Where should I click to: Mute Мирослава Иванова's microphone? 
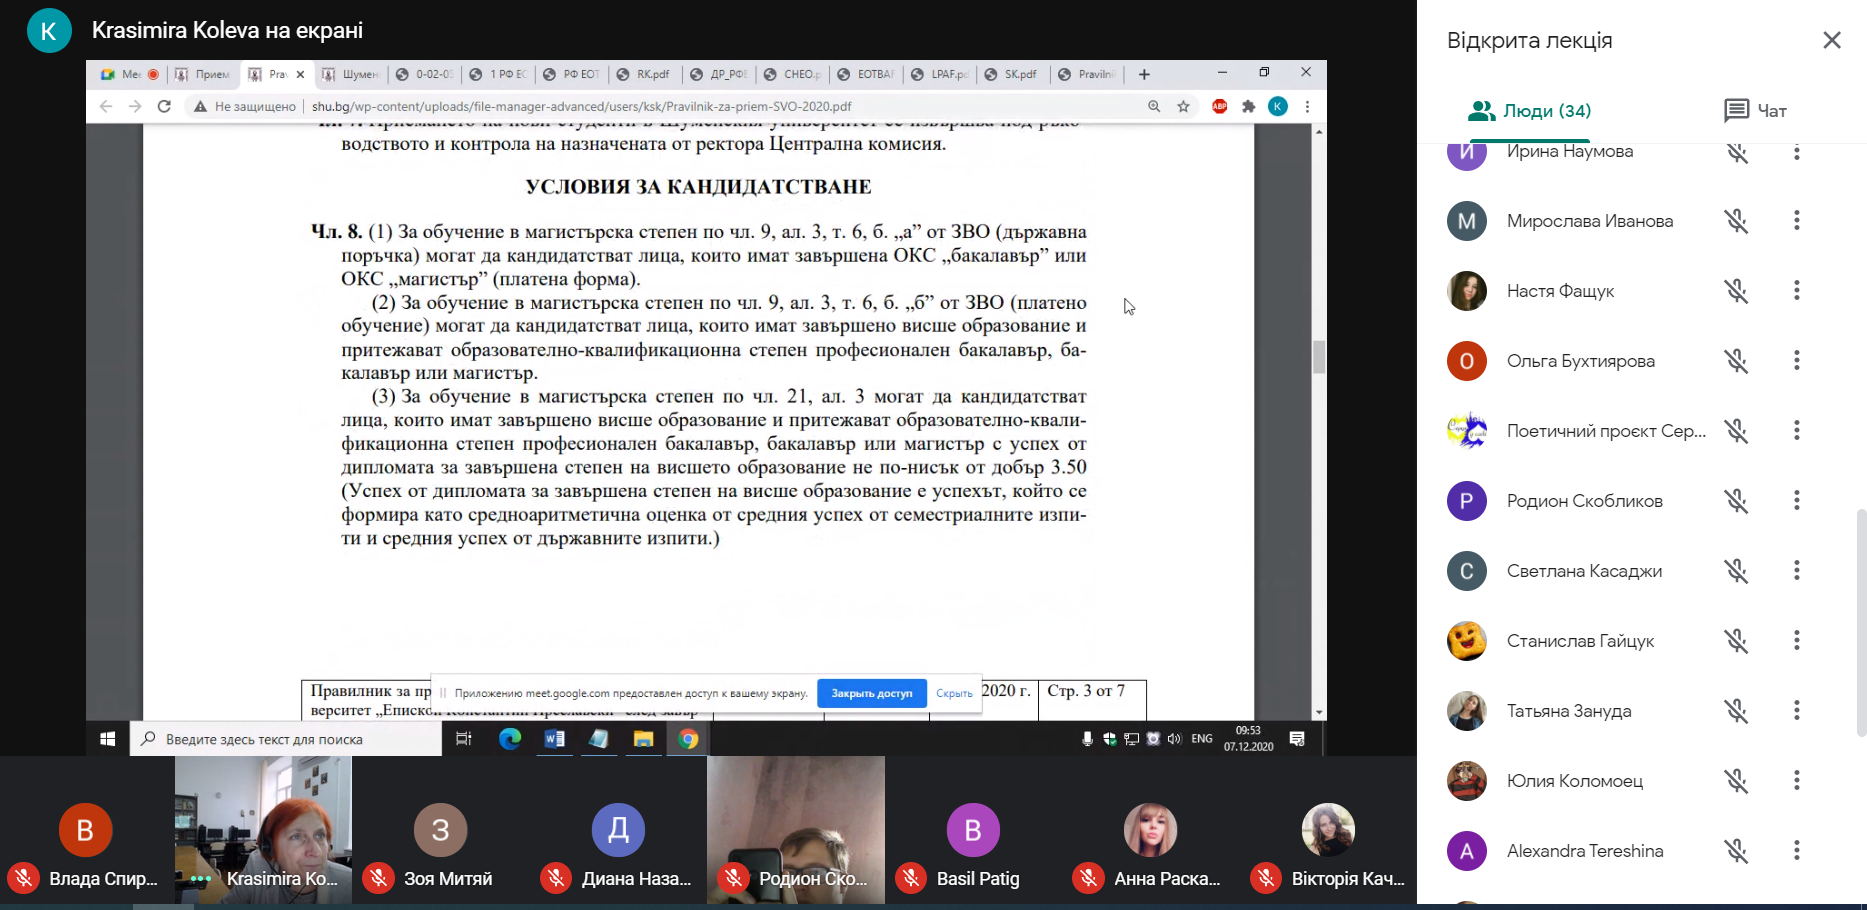click(1736, 221)
